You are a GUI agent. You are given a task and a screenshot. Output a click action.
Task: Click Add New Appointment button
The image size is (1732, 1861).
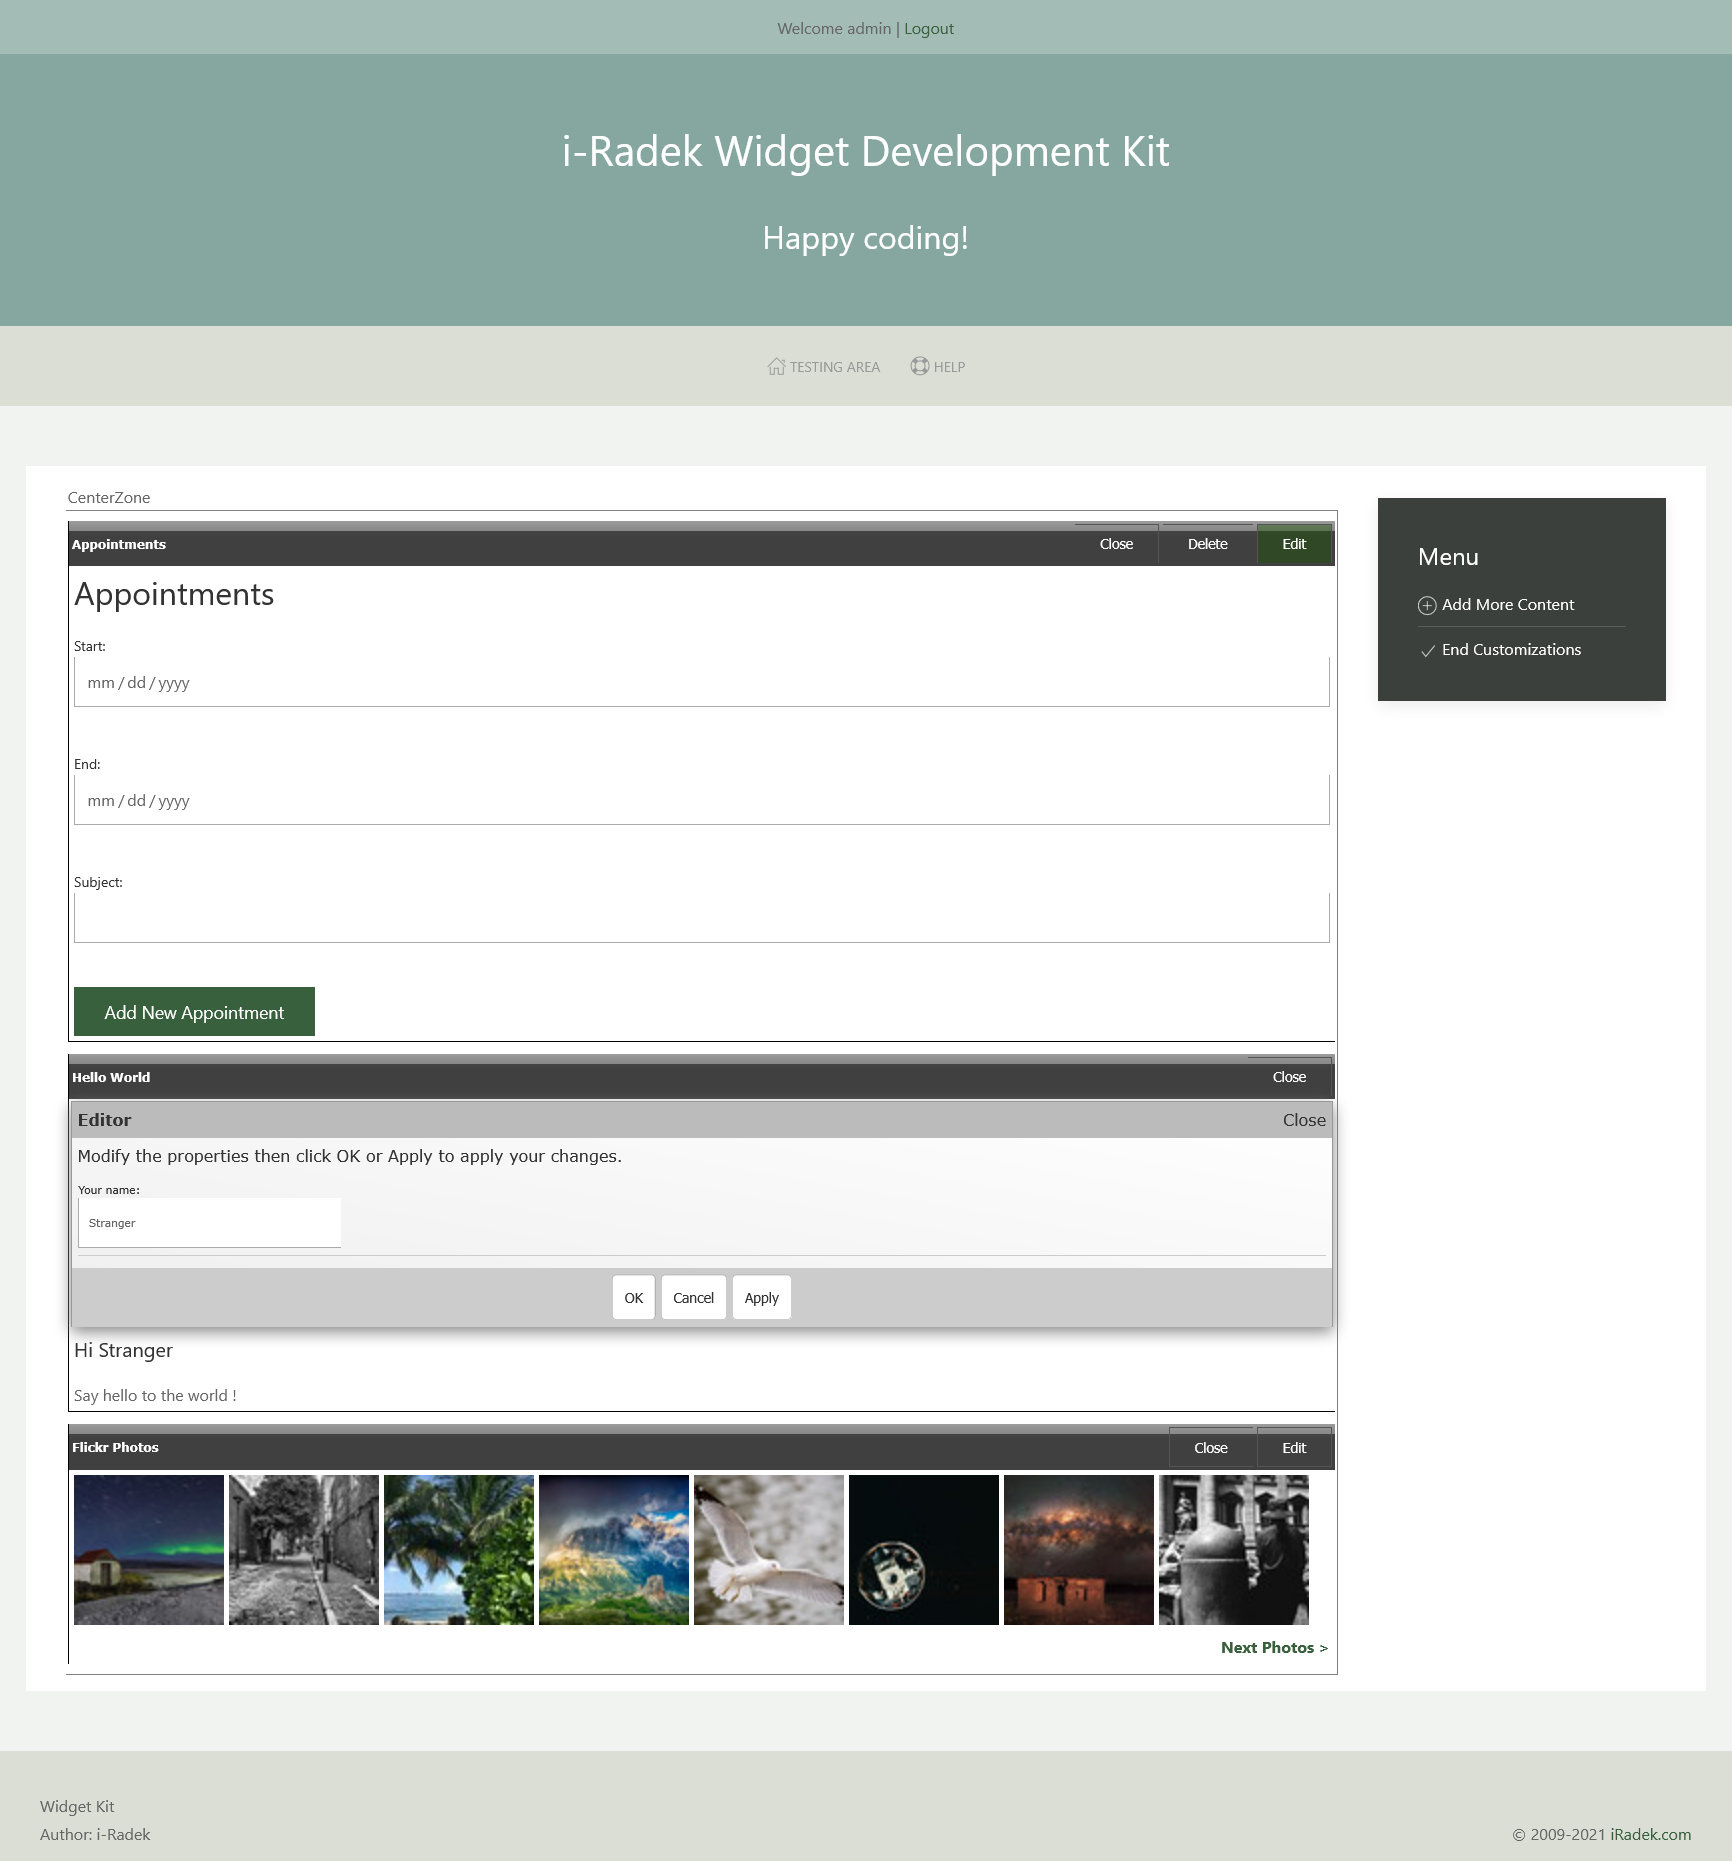tap(194, 1012)
